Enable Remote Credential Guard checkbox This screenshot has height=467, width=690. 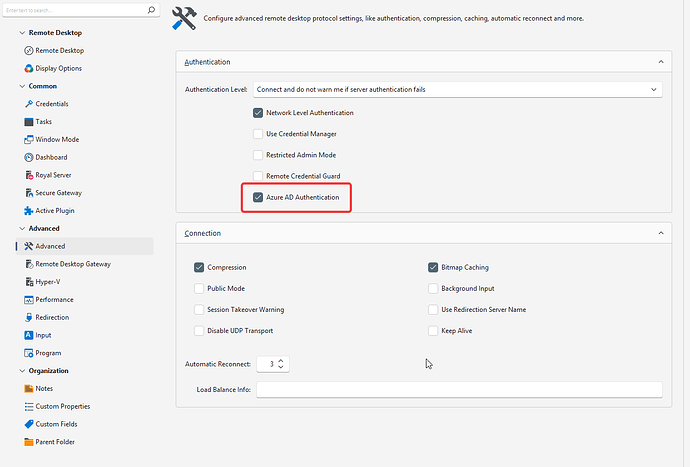coord(258,176)
